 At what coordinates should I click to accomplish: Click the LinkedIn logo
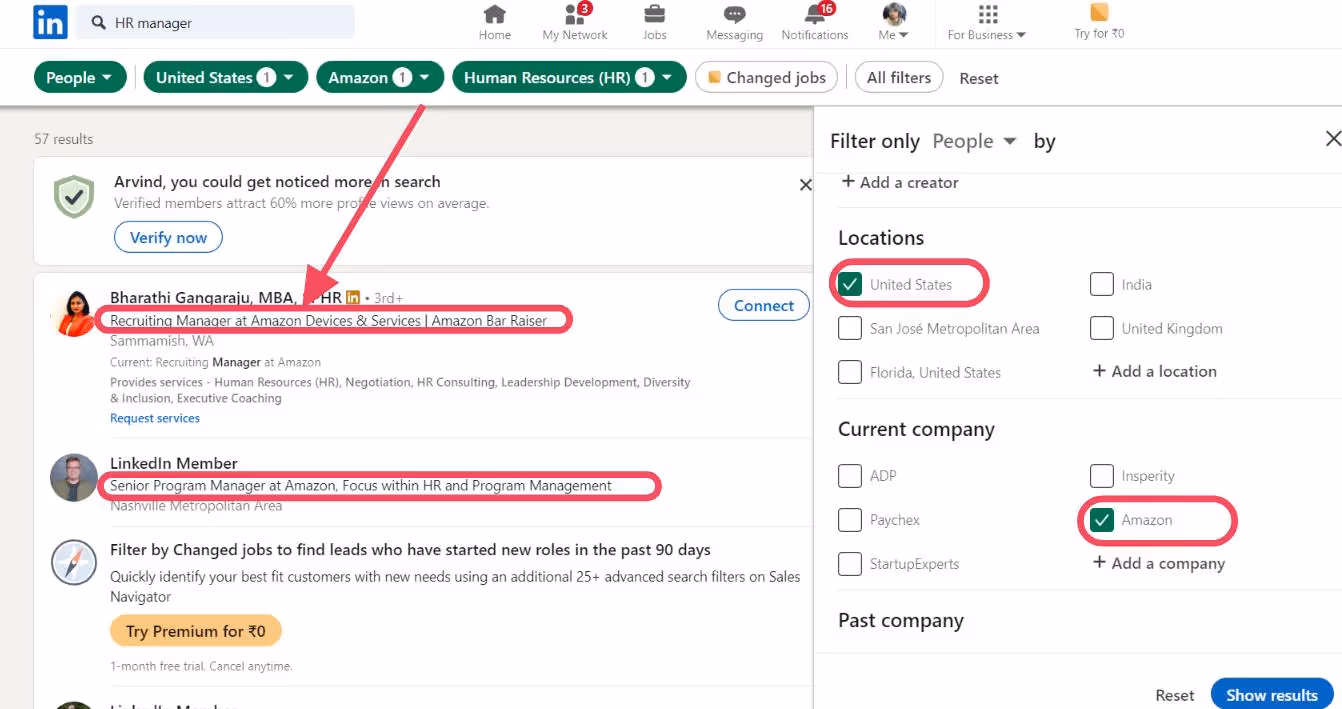pyautogui.click(x=49, y=21)
